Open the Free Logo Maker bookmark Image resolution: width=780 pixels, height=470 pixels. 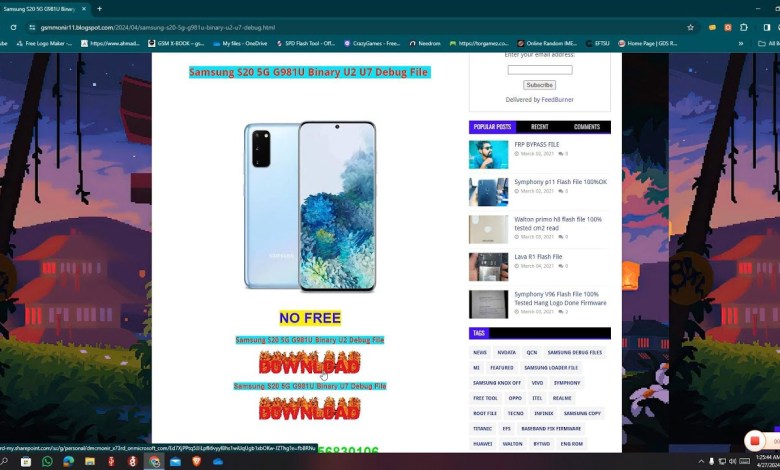[44, 43]
